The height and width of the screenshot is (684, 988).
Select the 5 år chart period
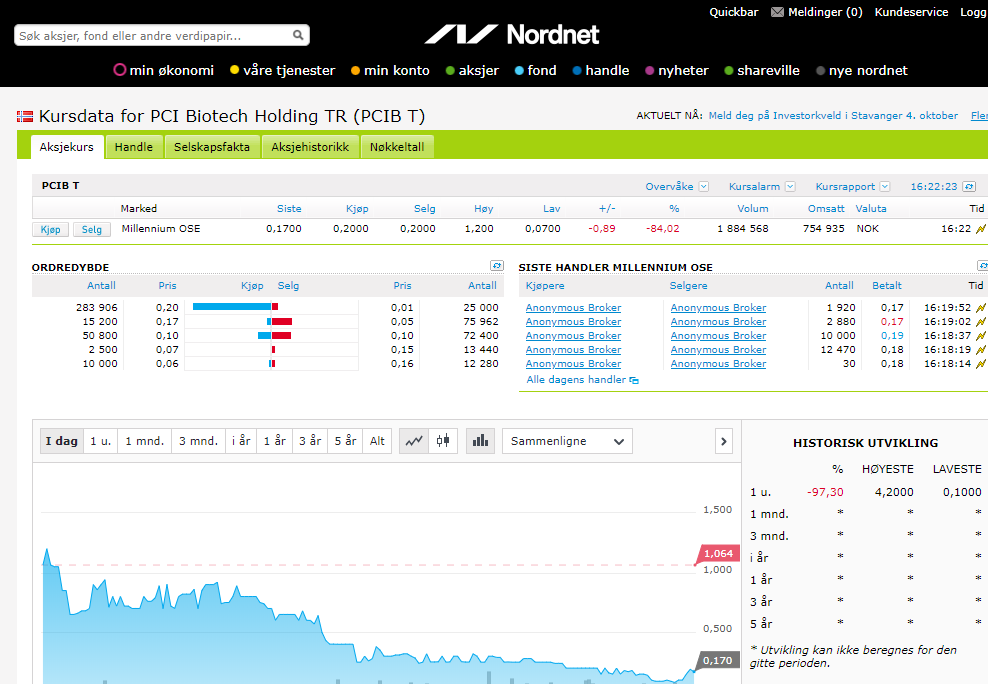345,441
